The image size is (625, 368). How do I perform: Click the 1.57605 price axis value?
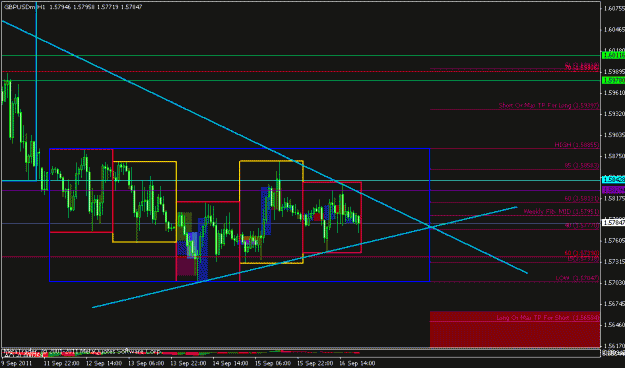click(614, 240)
